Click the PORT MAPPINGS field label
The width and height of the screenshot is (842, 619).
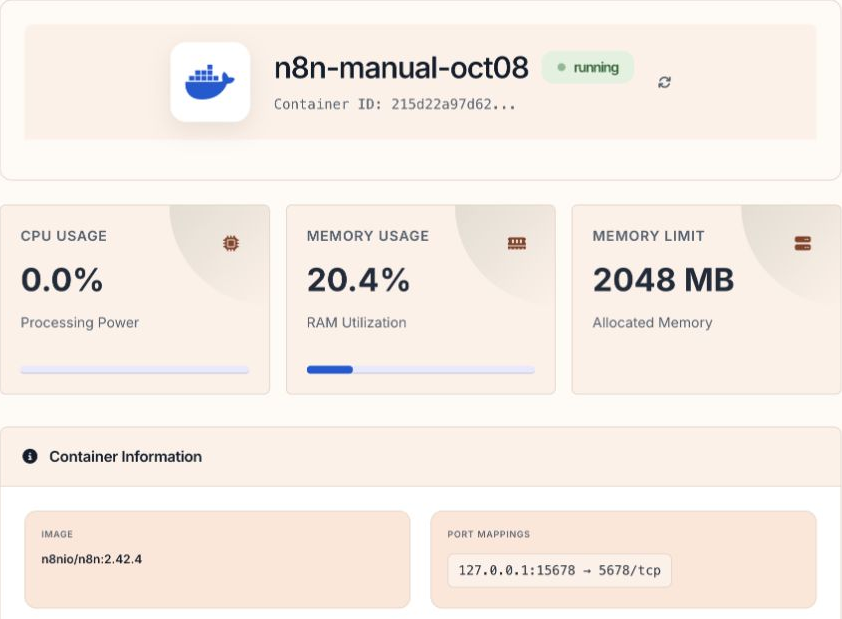tap(489, 534)
